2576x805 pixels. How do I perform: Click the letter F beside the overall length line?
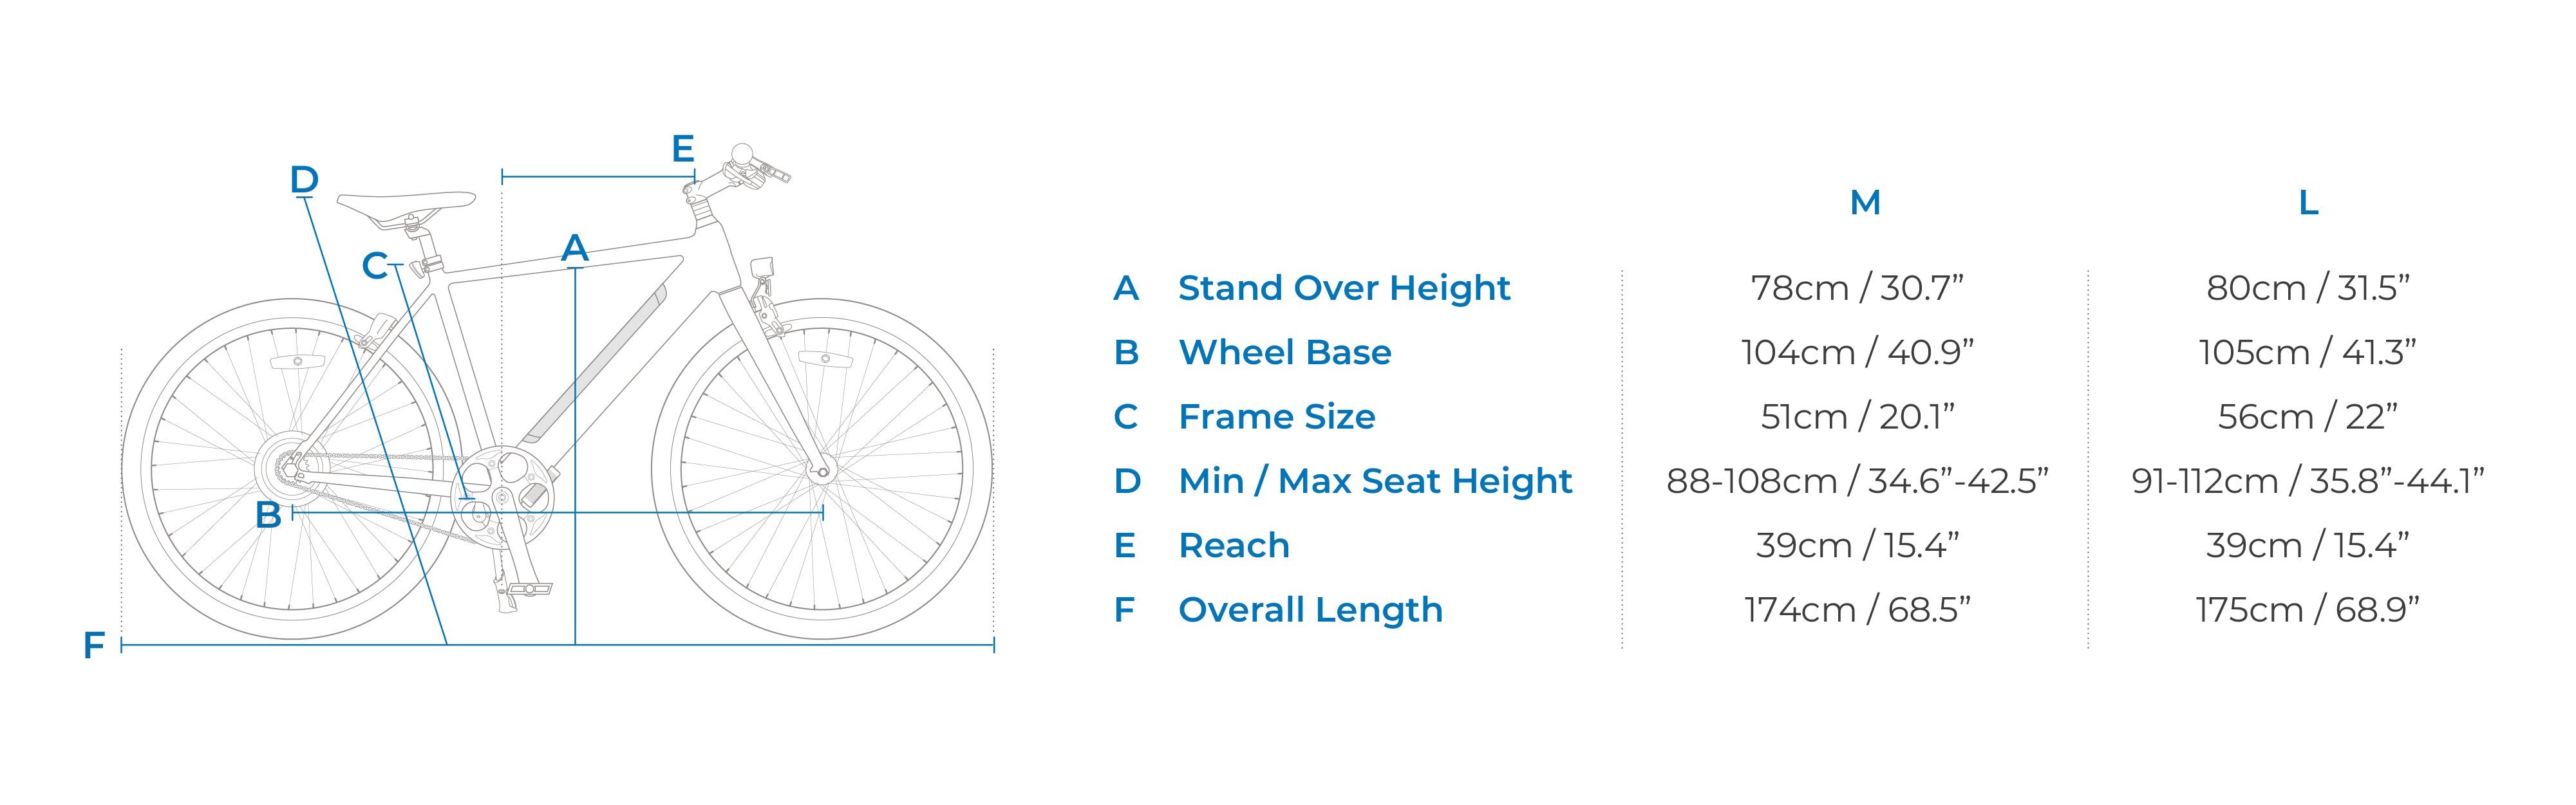[94, 646]
